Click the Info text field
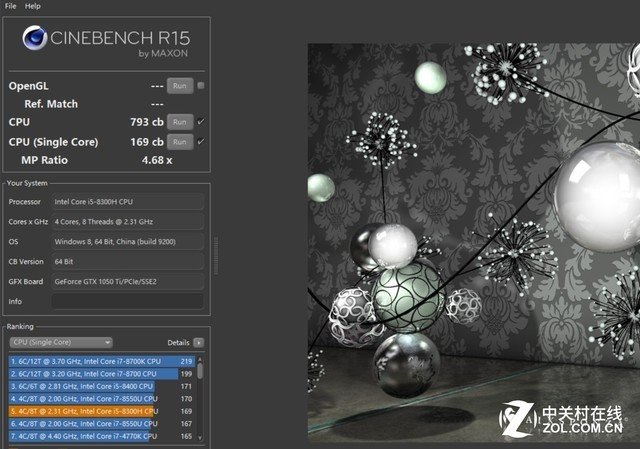The width and height of the screenshot is (640, 449). (127, 301)
